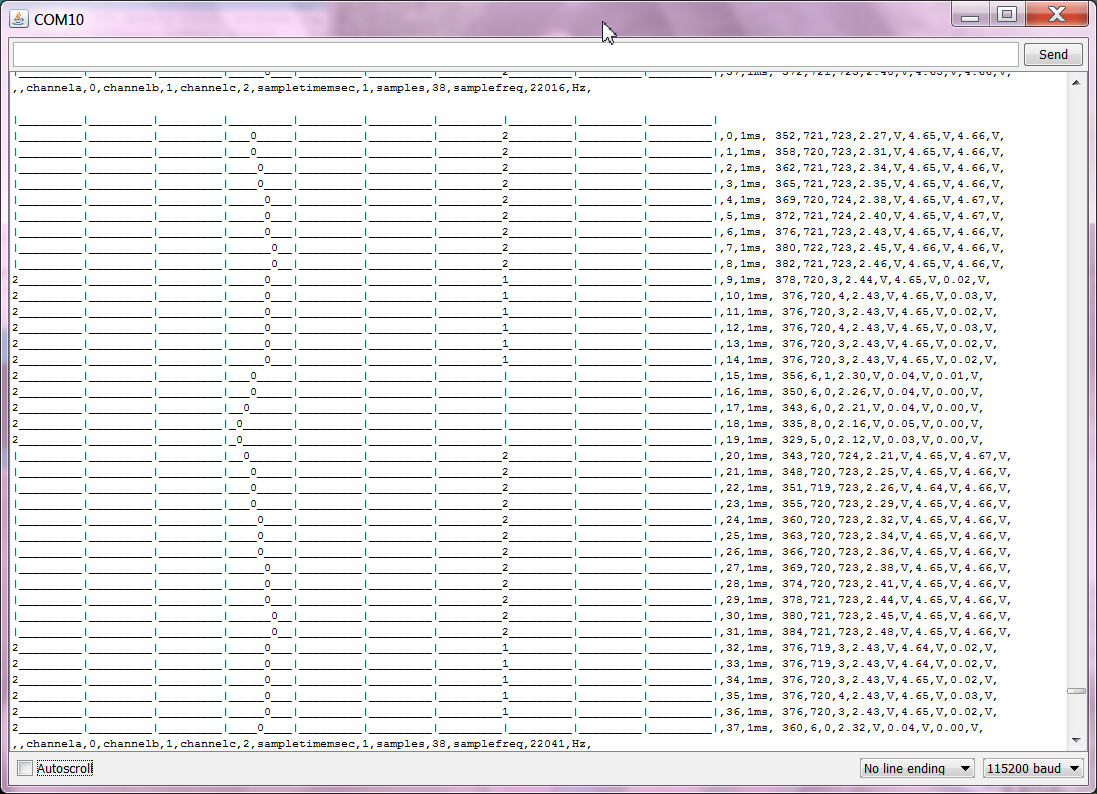The height and width of the screenshot is (794, 1097).
Task: Click the scrollbar down arrow
Action: [x=1076, y=740]
